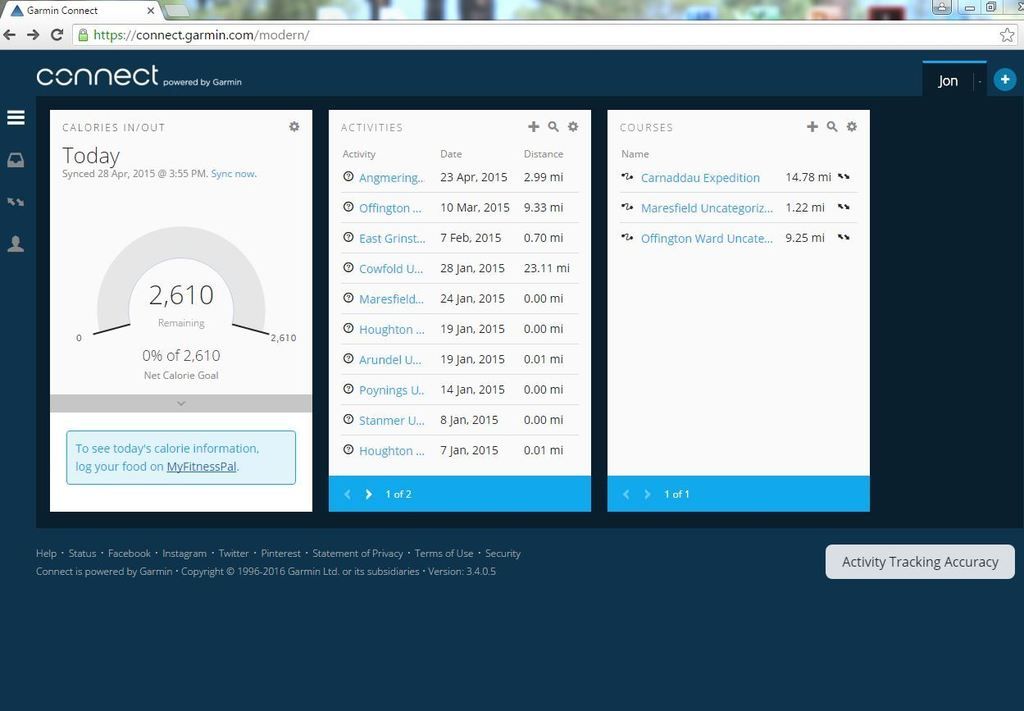The image size is (1024, 711).
Task: Open Angmering activity link
Action: point(391,178)
